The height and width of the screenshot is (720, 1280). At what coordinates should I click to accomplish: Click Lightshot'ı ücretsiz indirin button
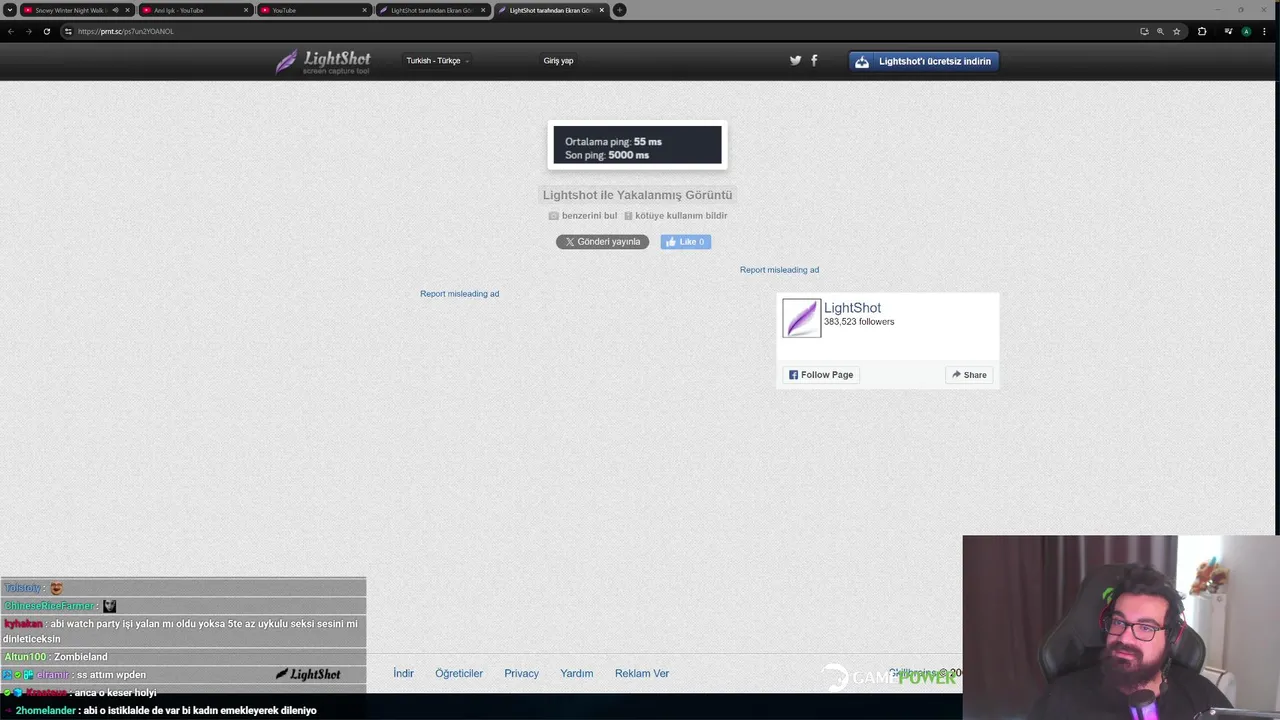click(x=924, y=61)
